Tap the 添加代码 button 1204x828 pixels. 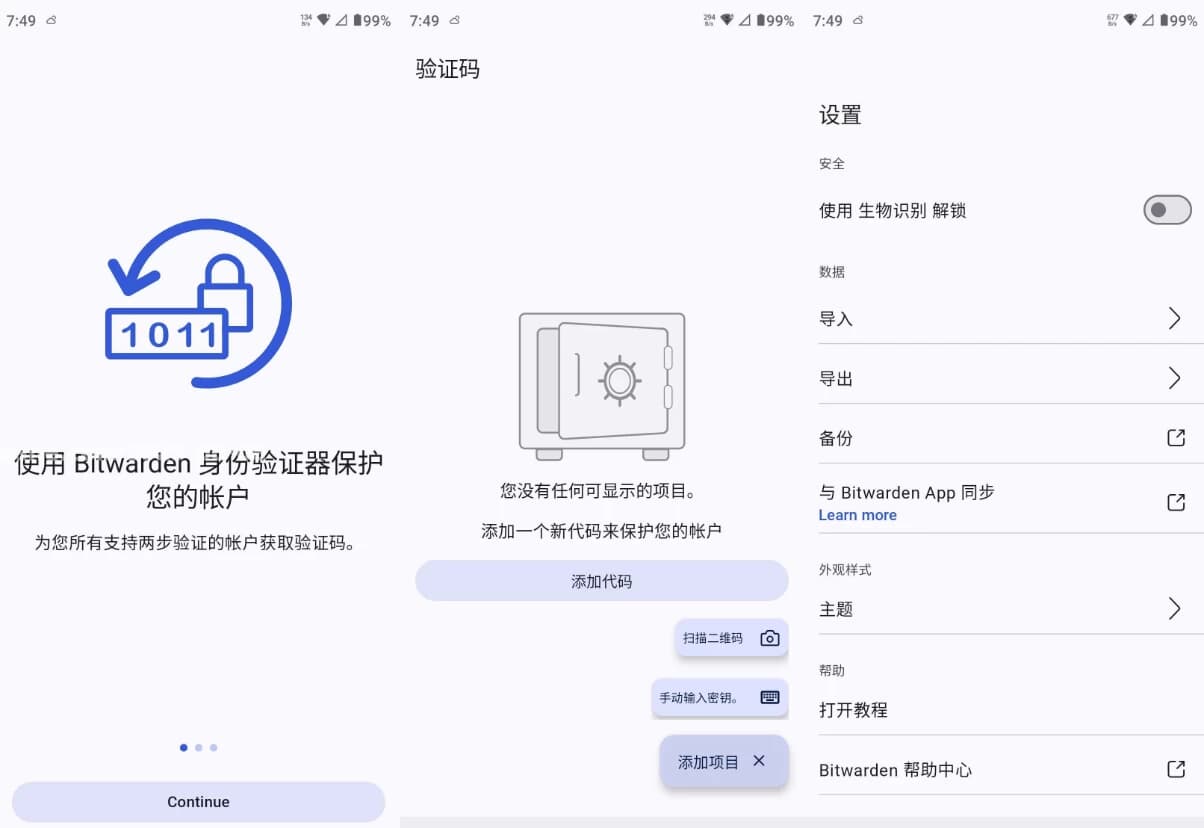600,580
